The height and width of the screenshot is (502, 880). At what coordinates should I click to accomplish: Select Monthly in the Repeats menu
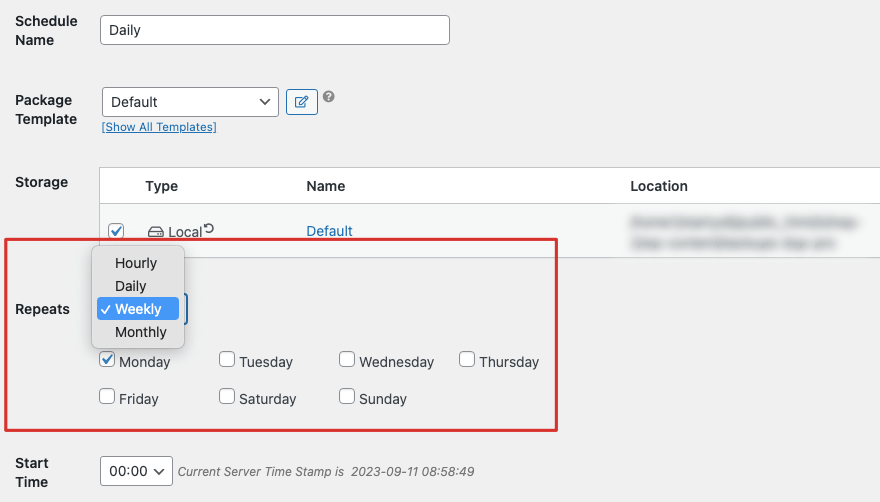tap(138, 332)
